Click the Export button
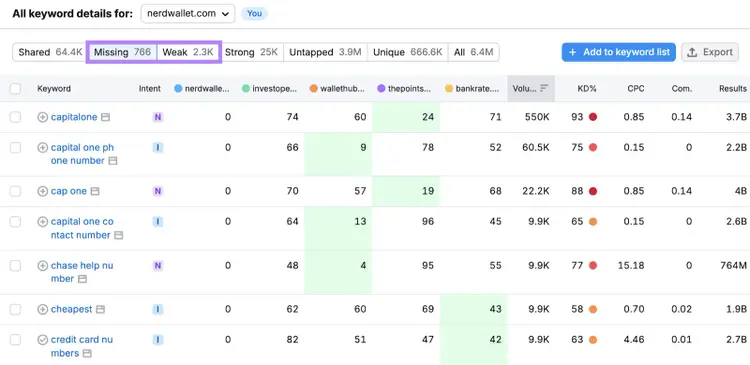The height and width of the screenshot is (365, 750). click(x=710, y=52)
